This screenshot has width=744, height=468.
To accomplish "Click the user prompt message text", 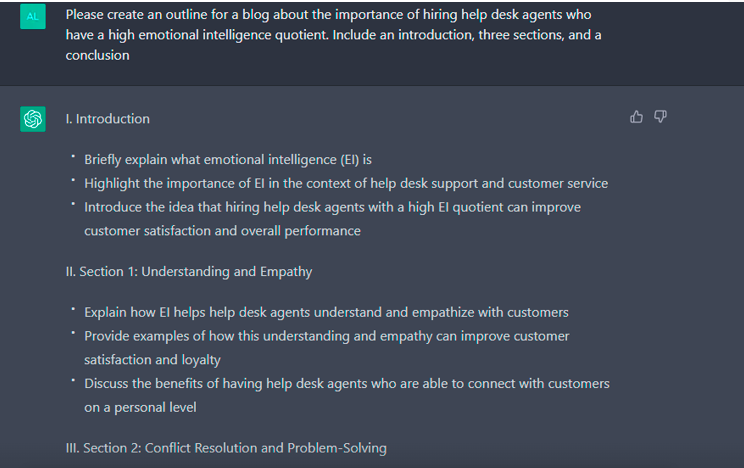I will (x=334, y=35).
